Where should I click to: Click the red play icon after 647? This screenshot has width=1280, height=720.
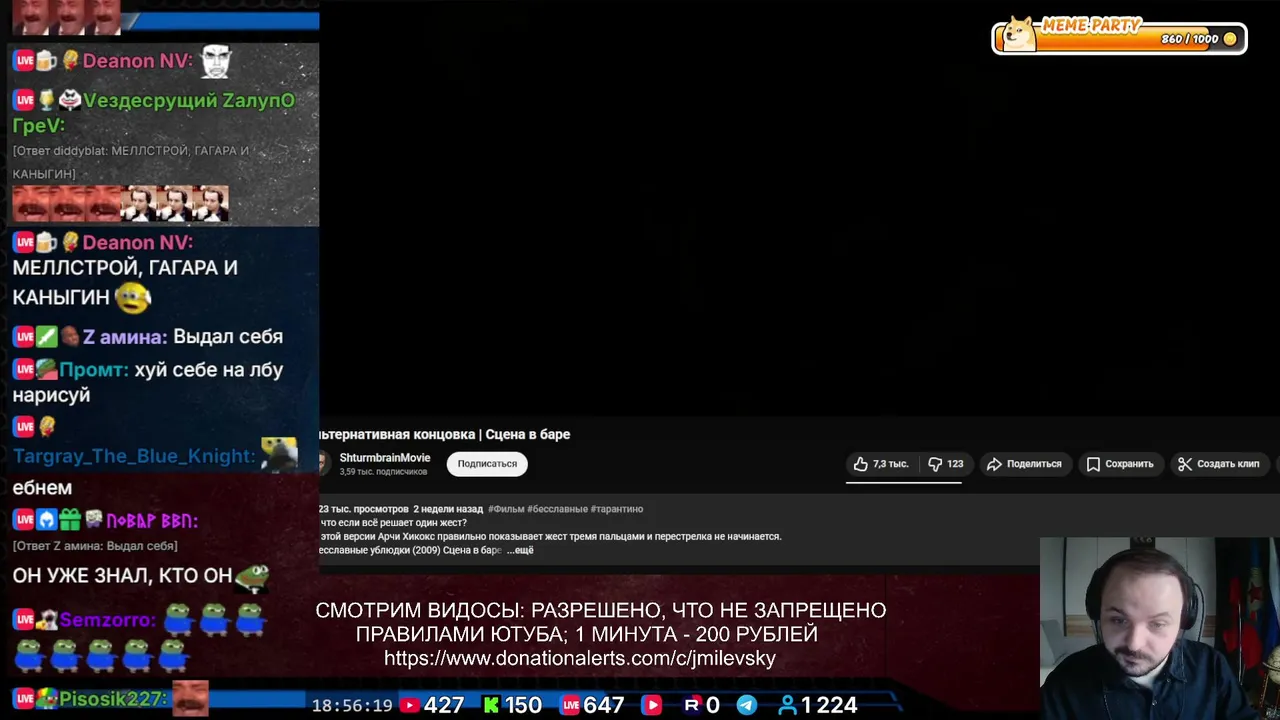pos(652,706)
